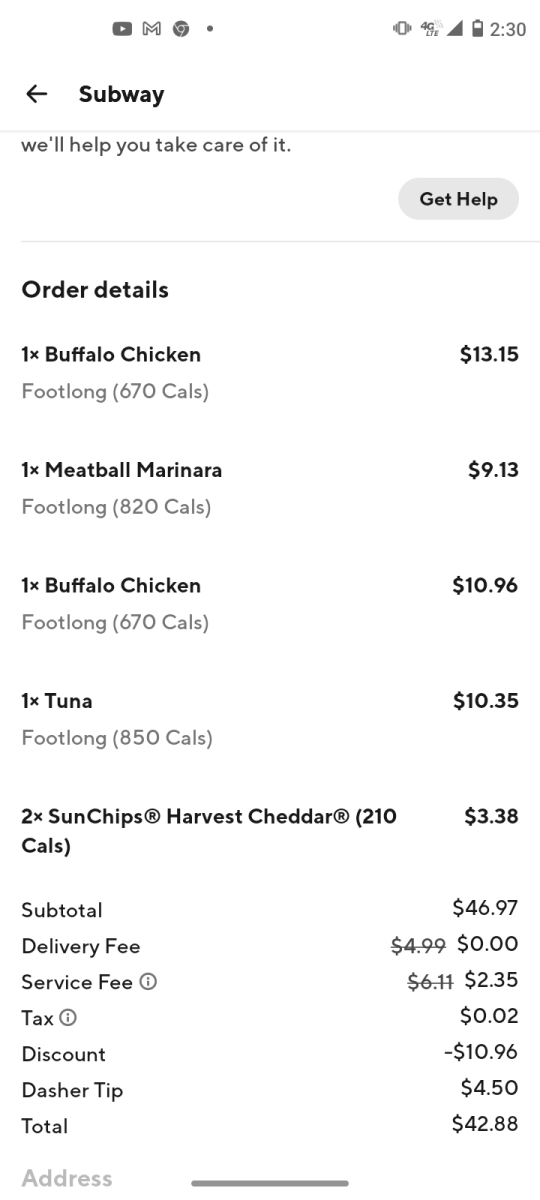Screen dimensions: 540x1200
Task: Tap the battery icon in status bar
Action: click(477, 29)
